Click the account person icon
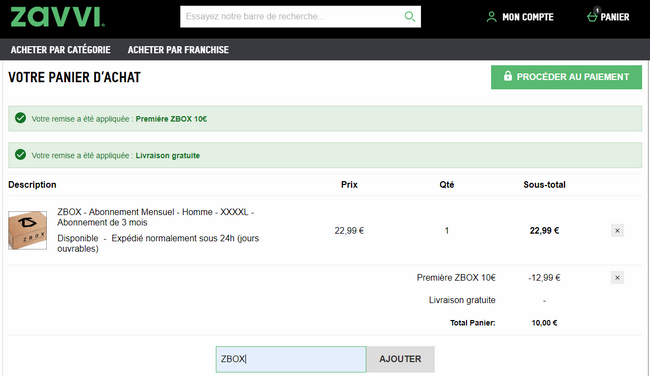The height and width of the screenshot is (376, 650). [x=491, y=17]
